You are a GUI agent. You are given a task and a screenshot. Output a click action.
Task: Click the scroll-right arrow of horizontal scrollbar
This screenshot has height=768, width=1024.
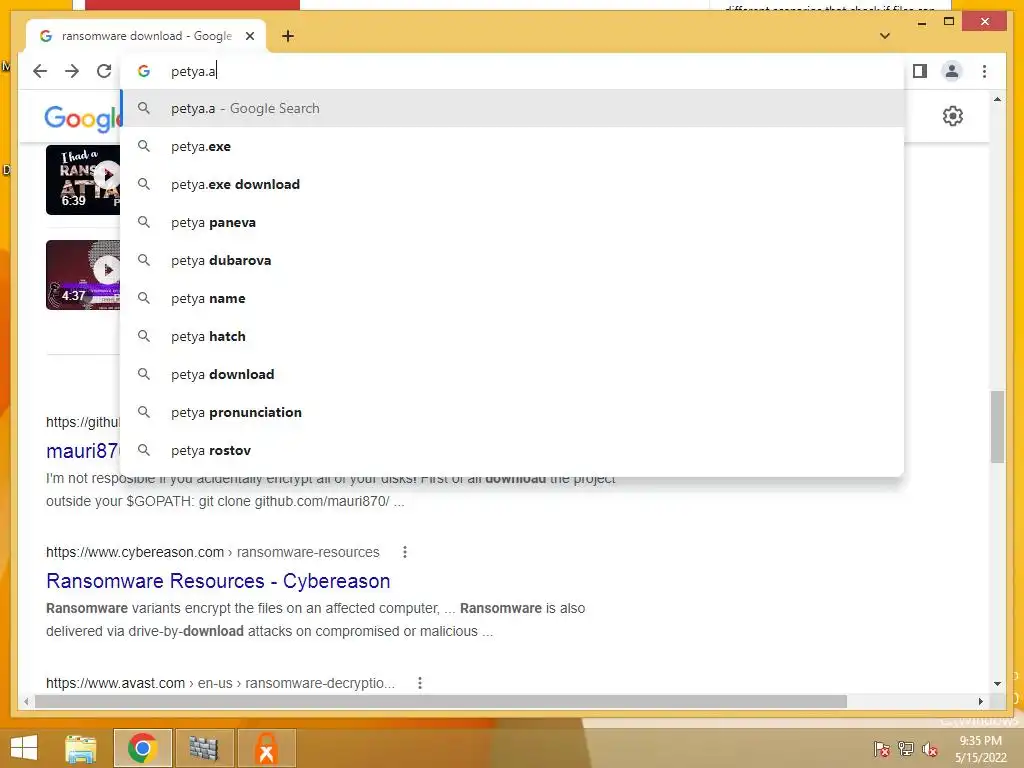click(x=980, y=701)
